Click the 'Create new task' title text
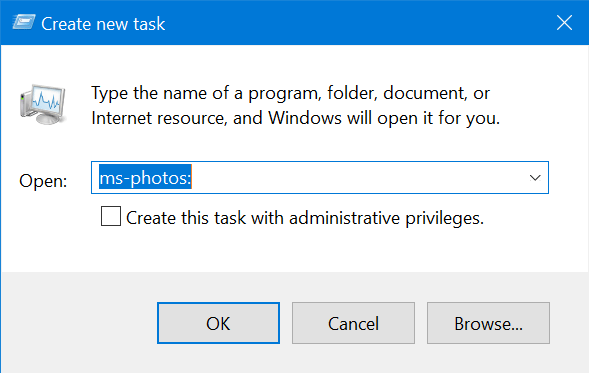The image size is (589, 373). tap(103, 24)
